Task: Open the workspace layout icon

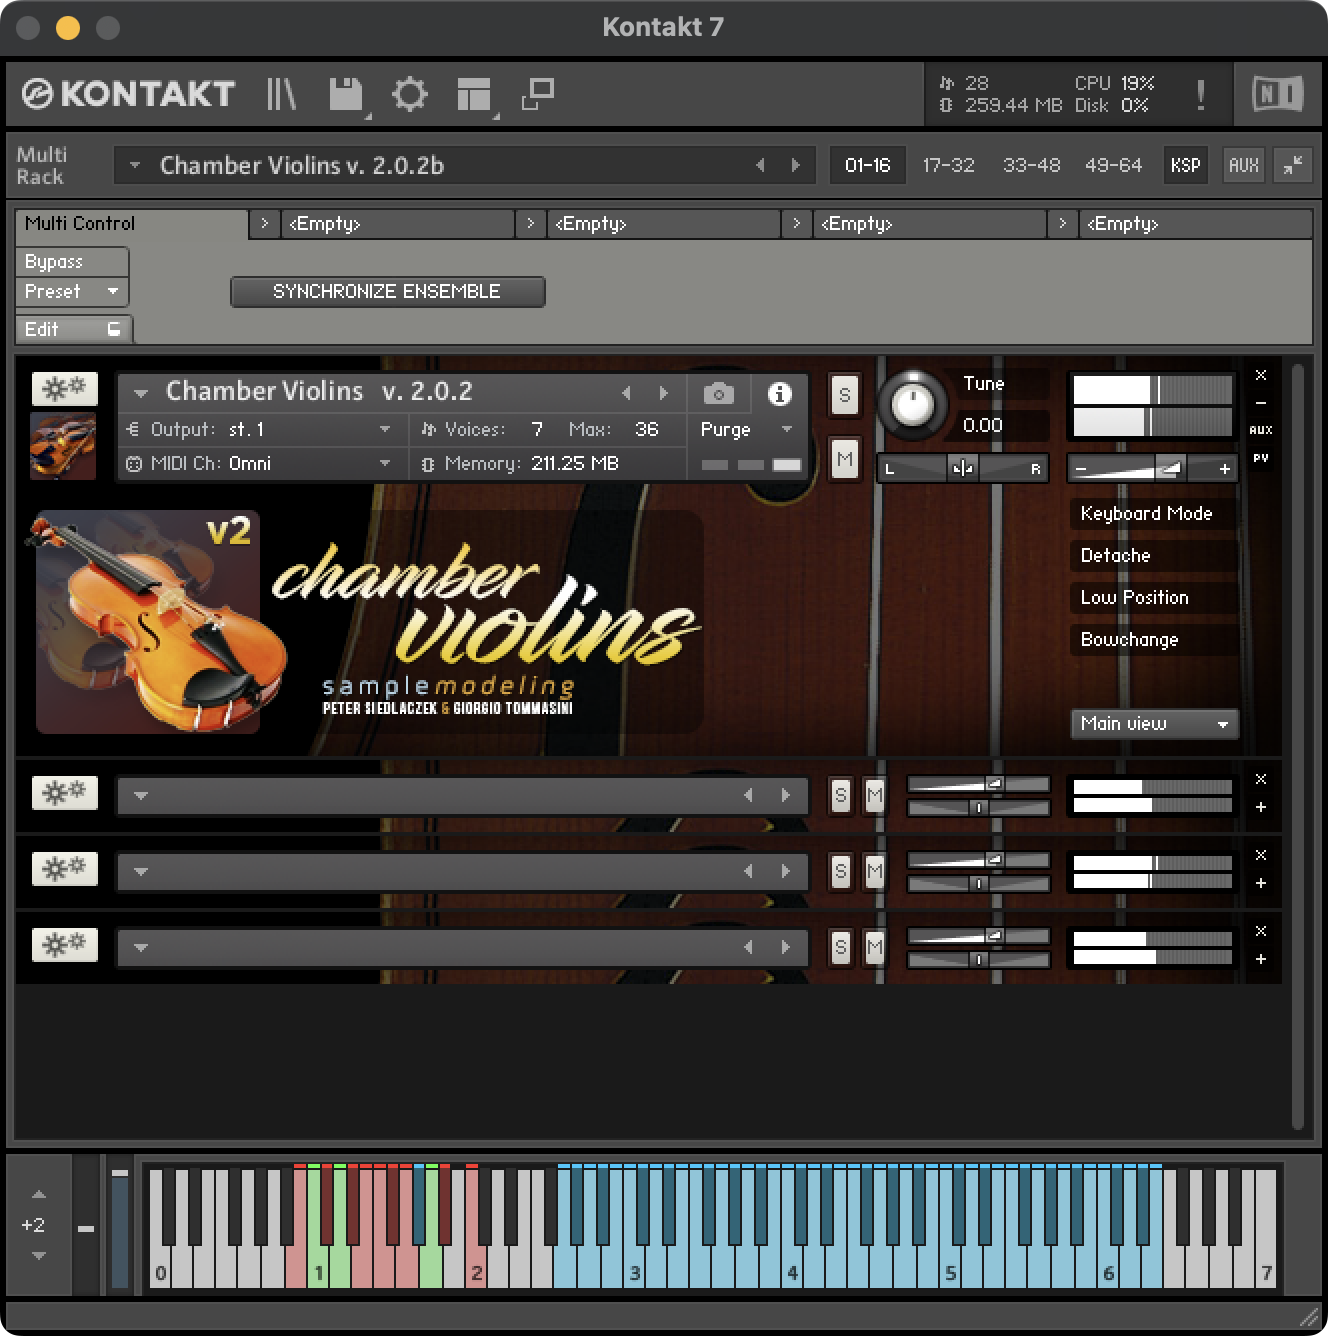Action: pyautogui.click(x=474, y=94)
